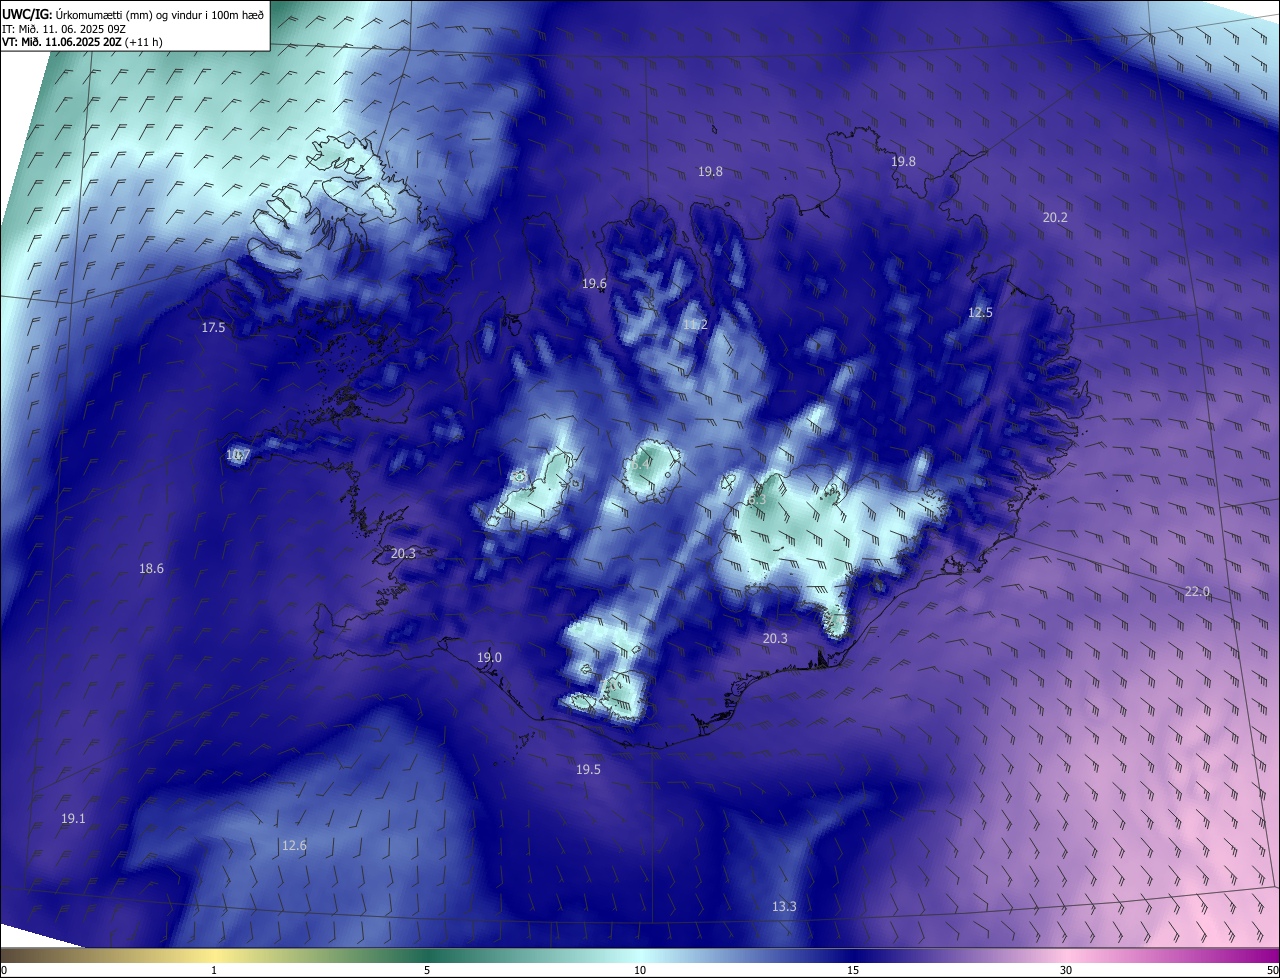Image resolution: width=1280 pixels, height=978 pixels.
Task: Click the legend tick label 50
Action: [x=1273, y=971]
